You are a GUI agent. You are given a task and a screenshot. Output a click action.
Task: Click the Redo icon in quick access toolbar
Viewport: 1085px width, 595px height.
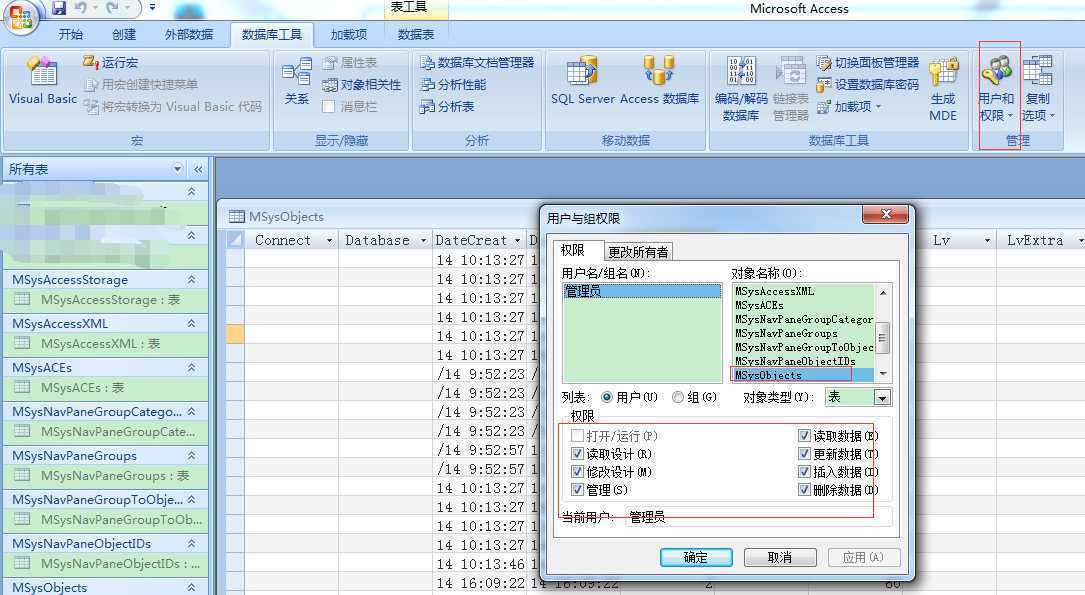point(112,8)
